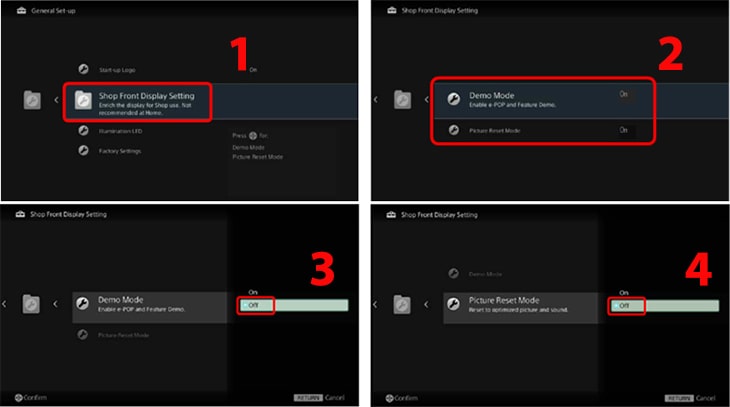The height and width of the screenshot is (407, 730).
Task: Click the dimmed Picture Reset Mode label in screen 3
Action: click(123, 335)
